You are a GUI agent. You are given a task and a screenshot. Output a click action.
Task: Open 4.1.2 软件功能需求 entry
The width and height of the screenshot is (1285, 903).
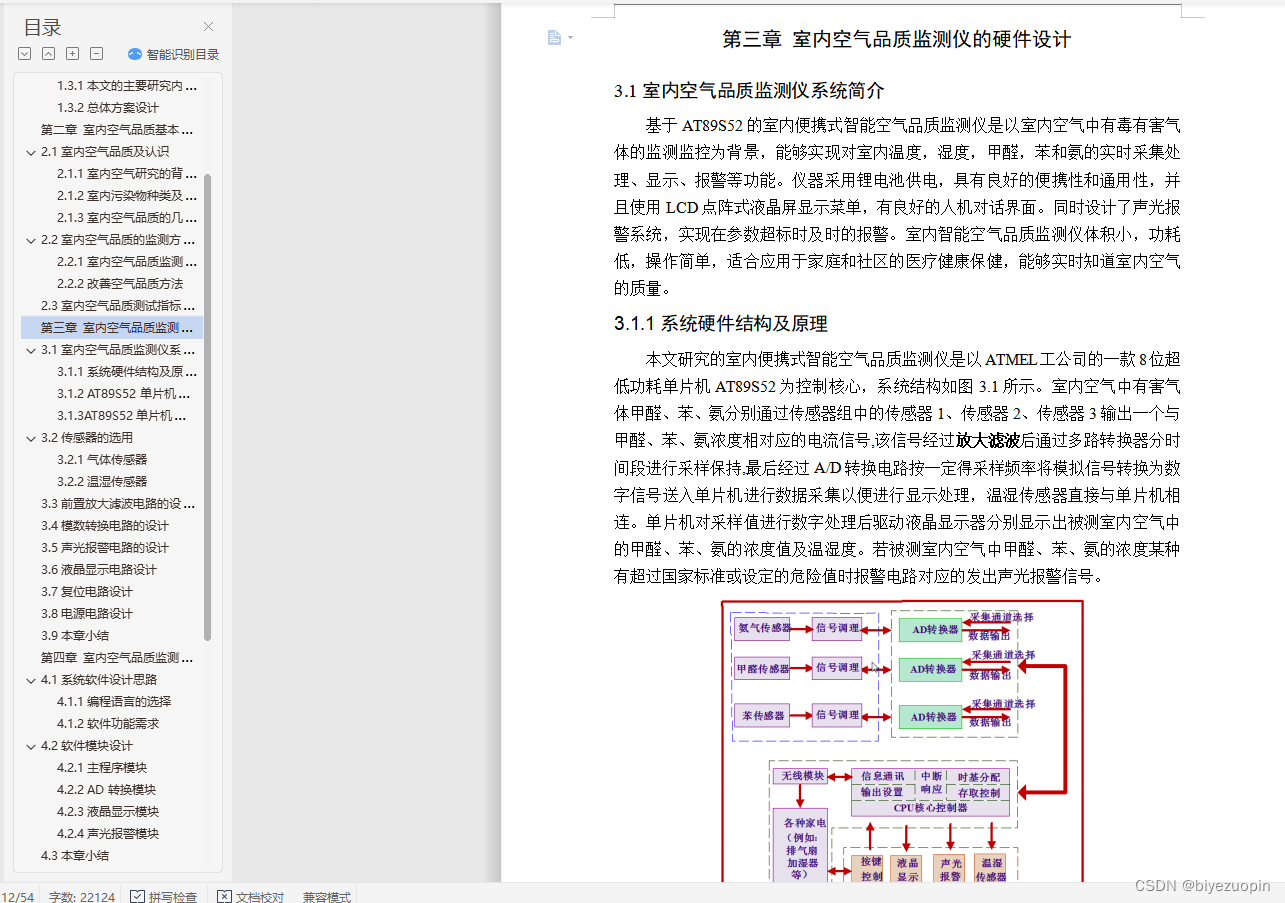click(108, 724)
